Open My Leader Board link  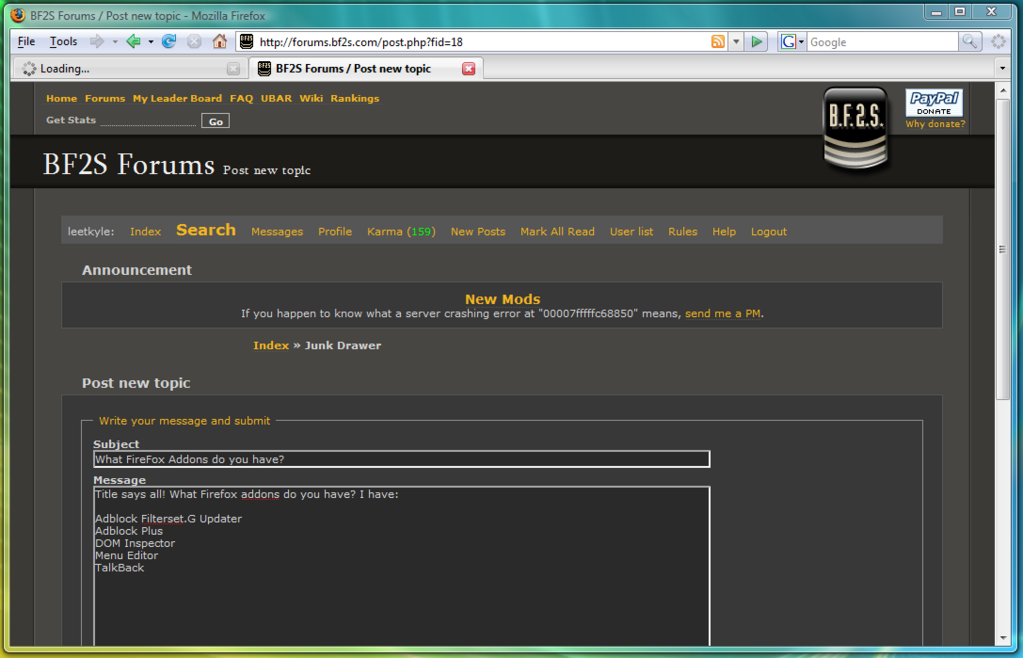(x=177, y=98)
